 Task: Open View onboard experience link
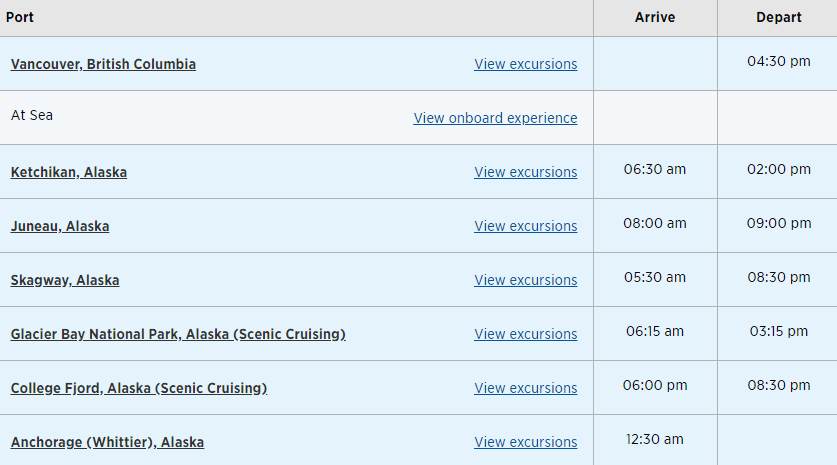coord(495,118)
